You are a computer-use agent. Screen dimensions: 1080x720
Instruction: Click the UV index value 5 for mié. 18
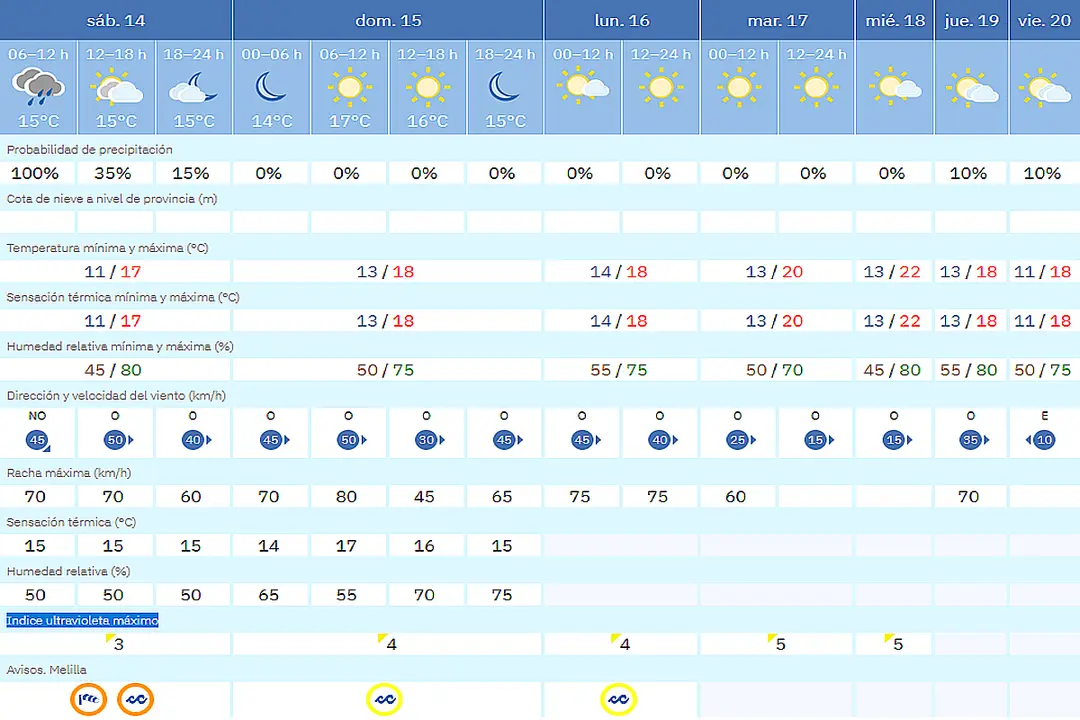tap(898, 644)
